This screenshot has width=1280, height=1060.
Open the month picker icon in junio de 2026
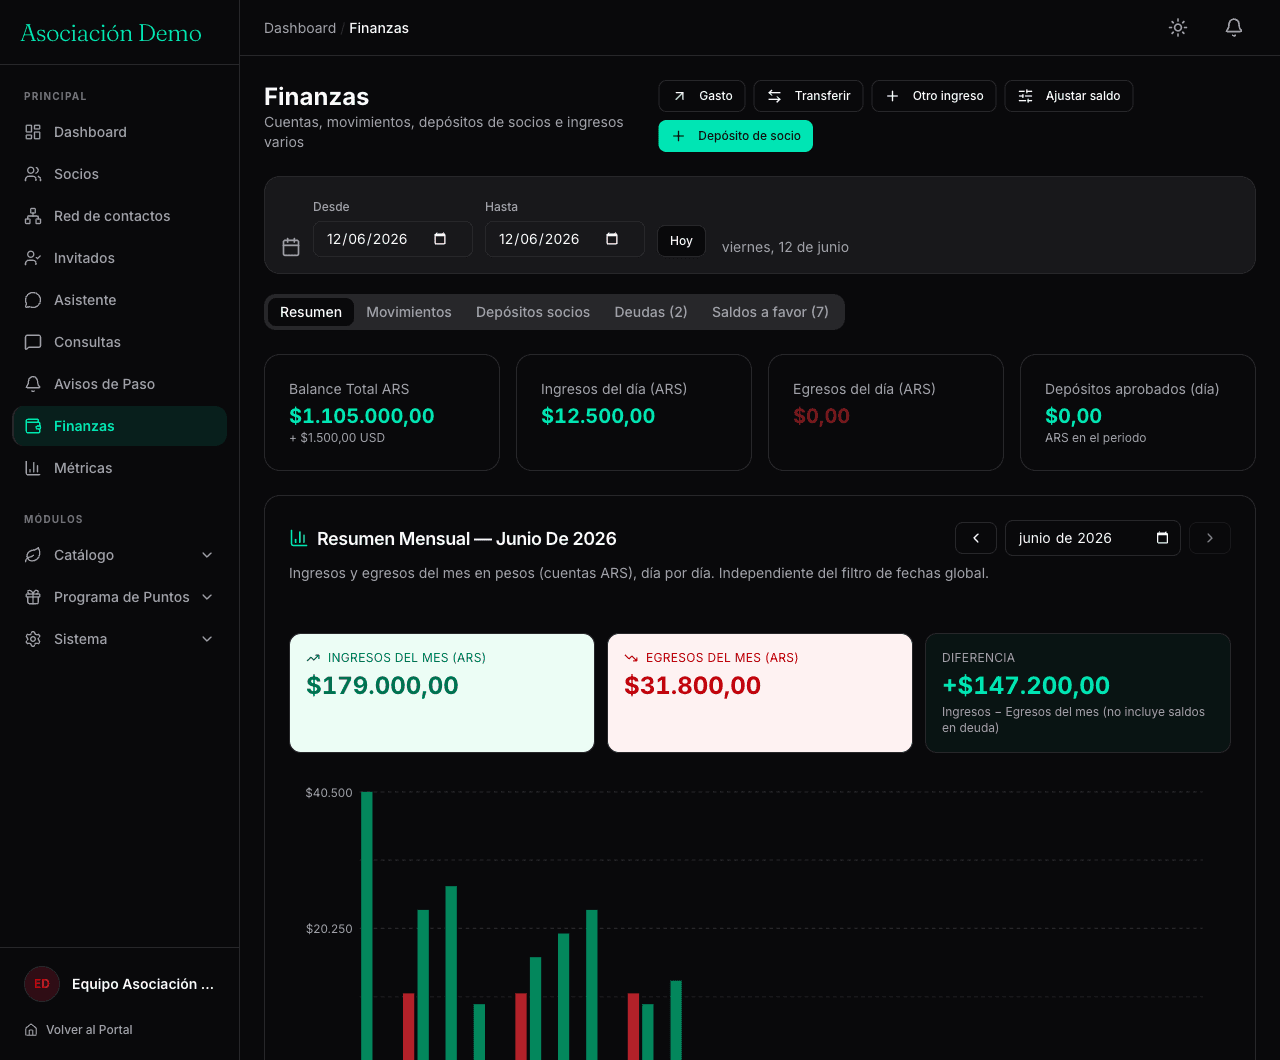click(x=1162, y=538)
